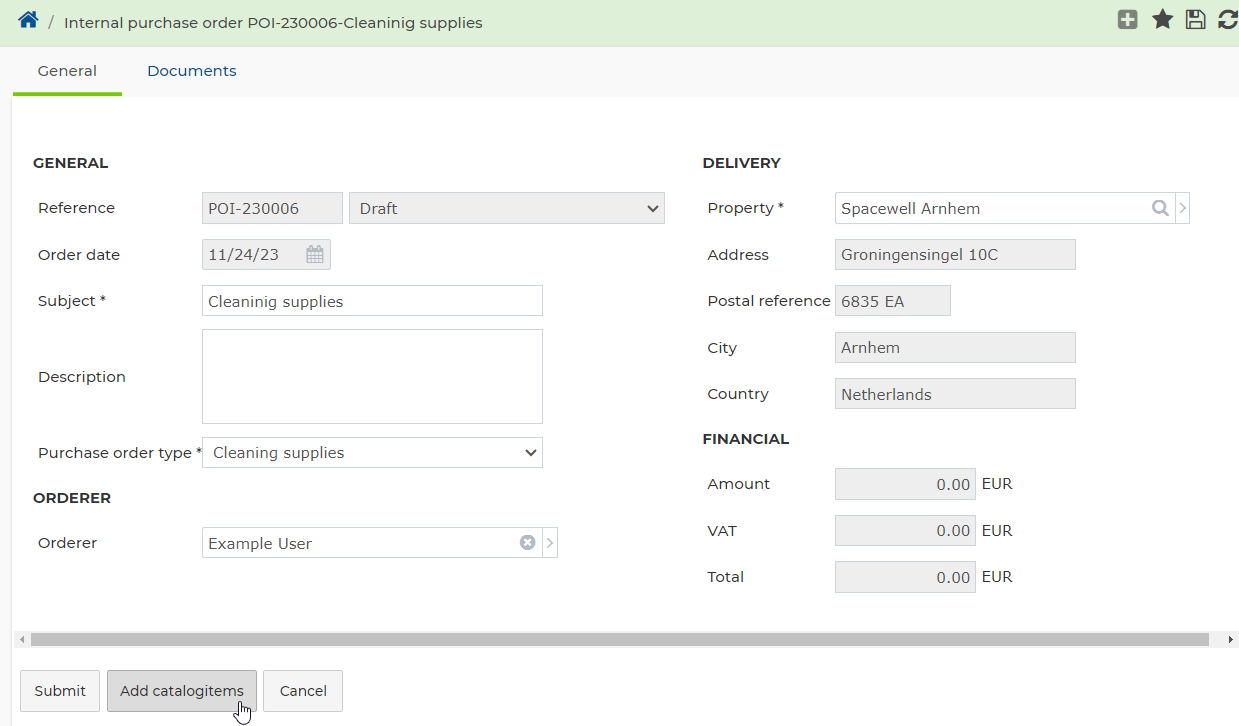The image size is (1239, 726).
Task: Open the Draft status dropdown
Action: point(507,208)
